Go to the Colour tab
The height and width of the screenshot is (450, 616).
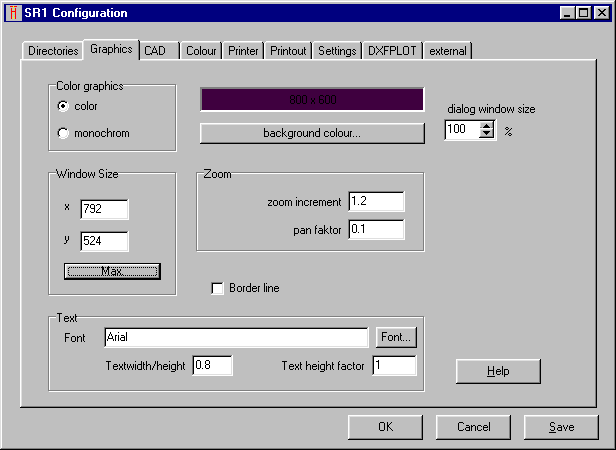coord(201,51)
